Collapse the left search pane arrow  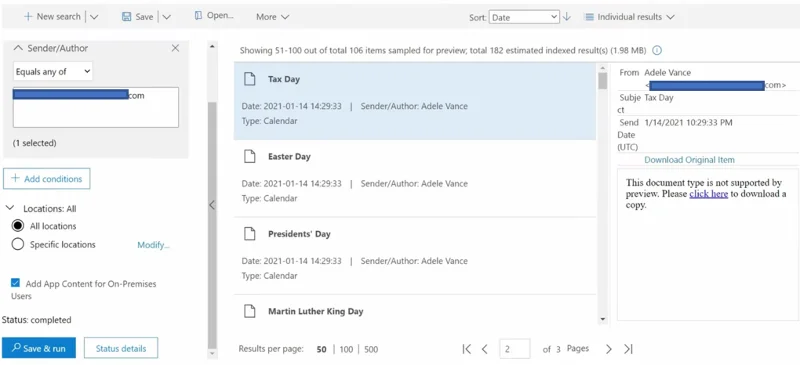click(x=212, y=205)
